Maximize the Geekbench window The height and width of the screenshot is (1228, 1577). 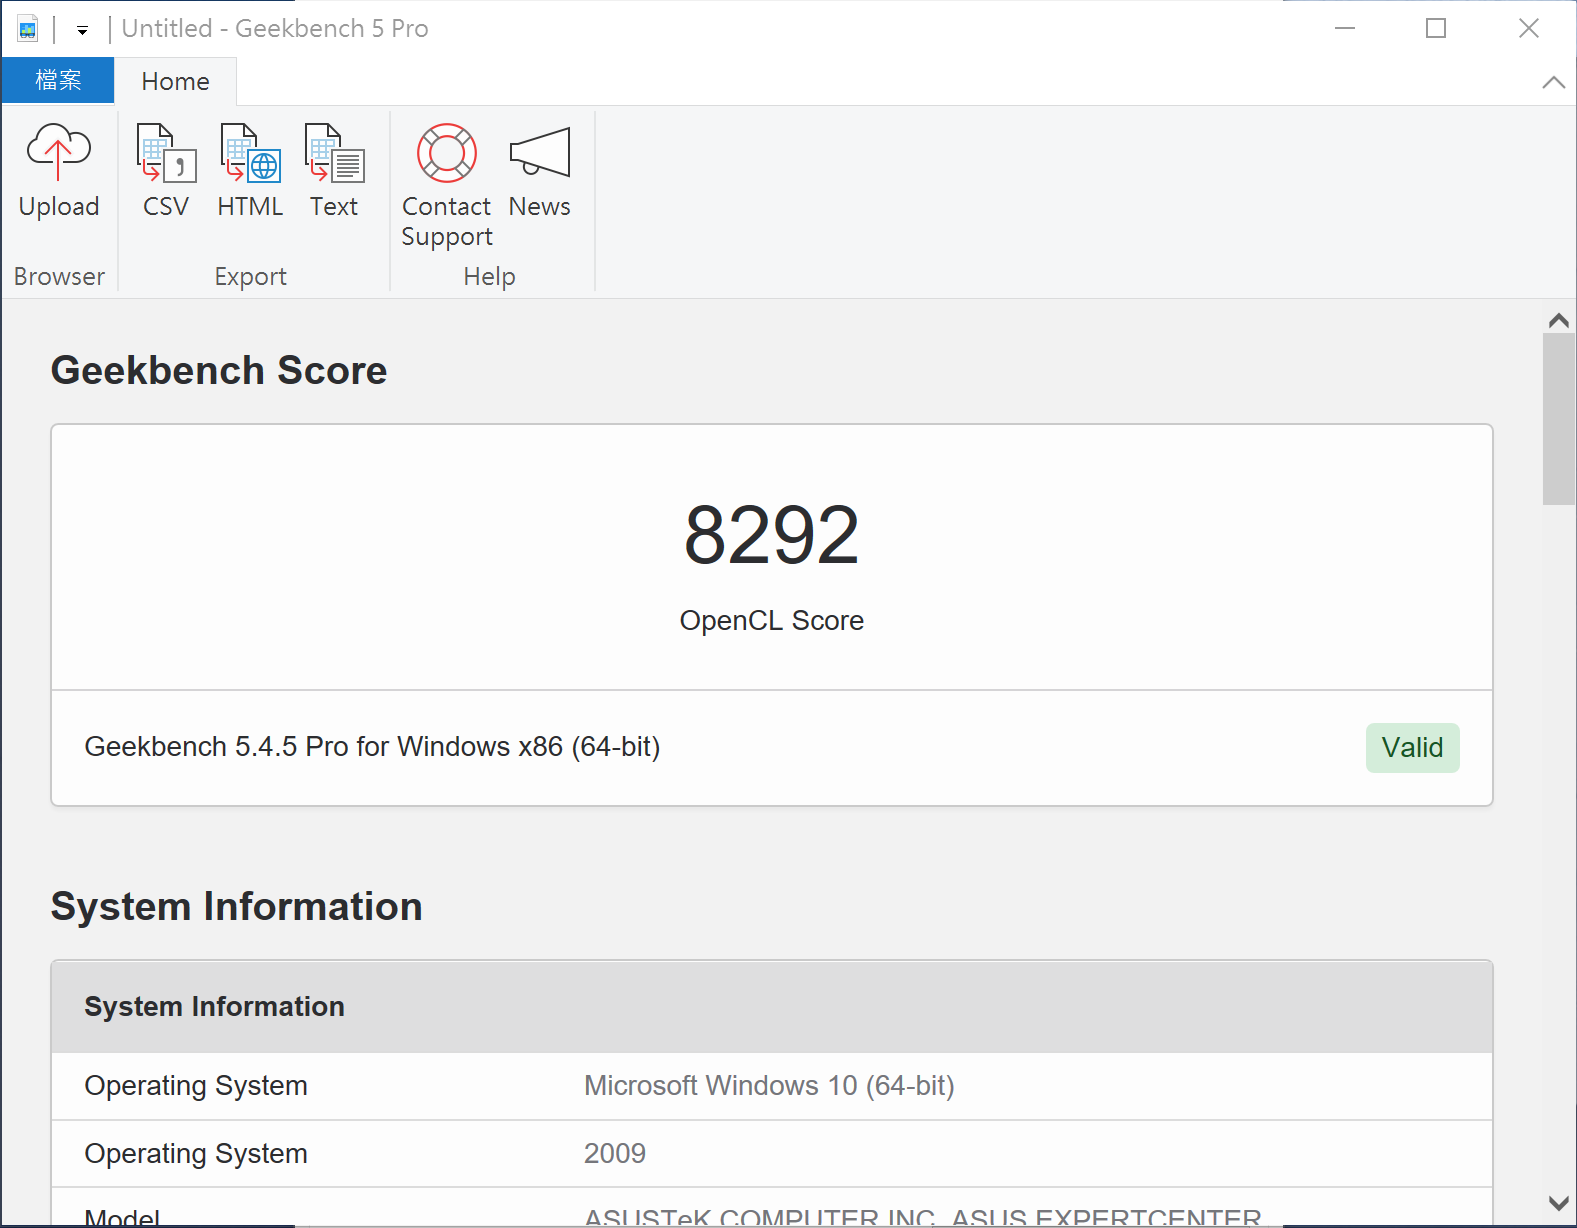click(x=1436, y=29)
